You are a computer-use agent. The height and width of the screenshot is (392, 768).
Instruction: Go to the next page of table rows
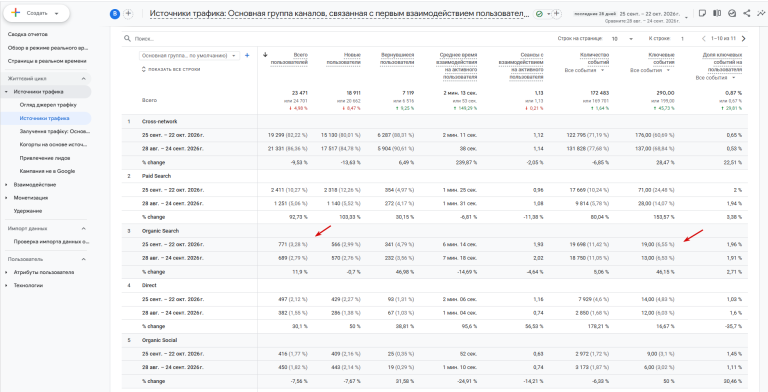click(x=744, y=38)
